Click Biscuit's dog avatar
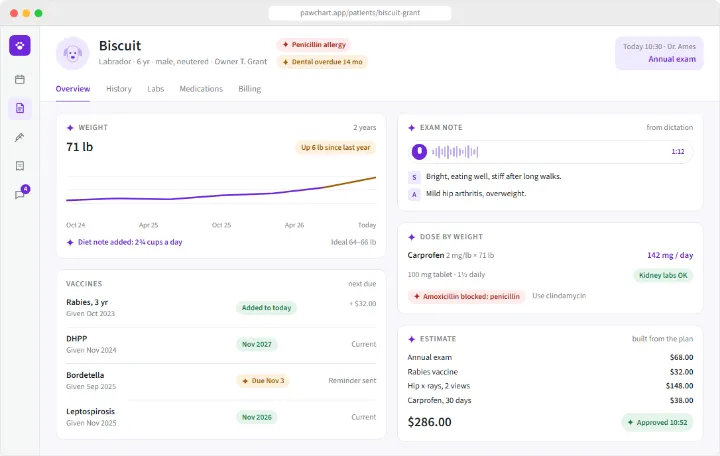Screen dimensions: 720x456 coord(73,53)
